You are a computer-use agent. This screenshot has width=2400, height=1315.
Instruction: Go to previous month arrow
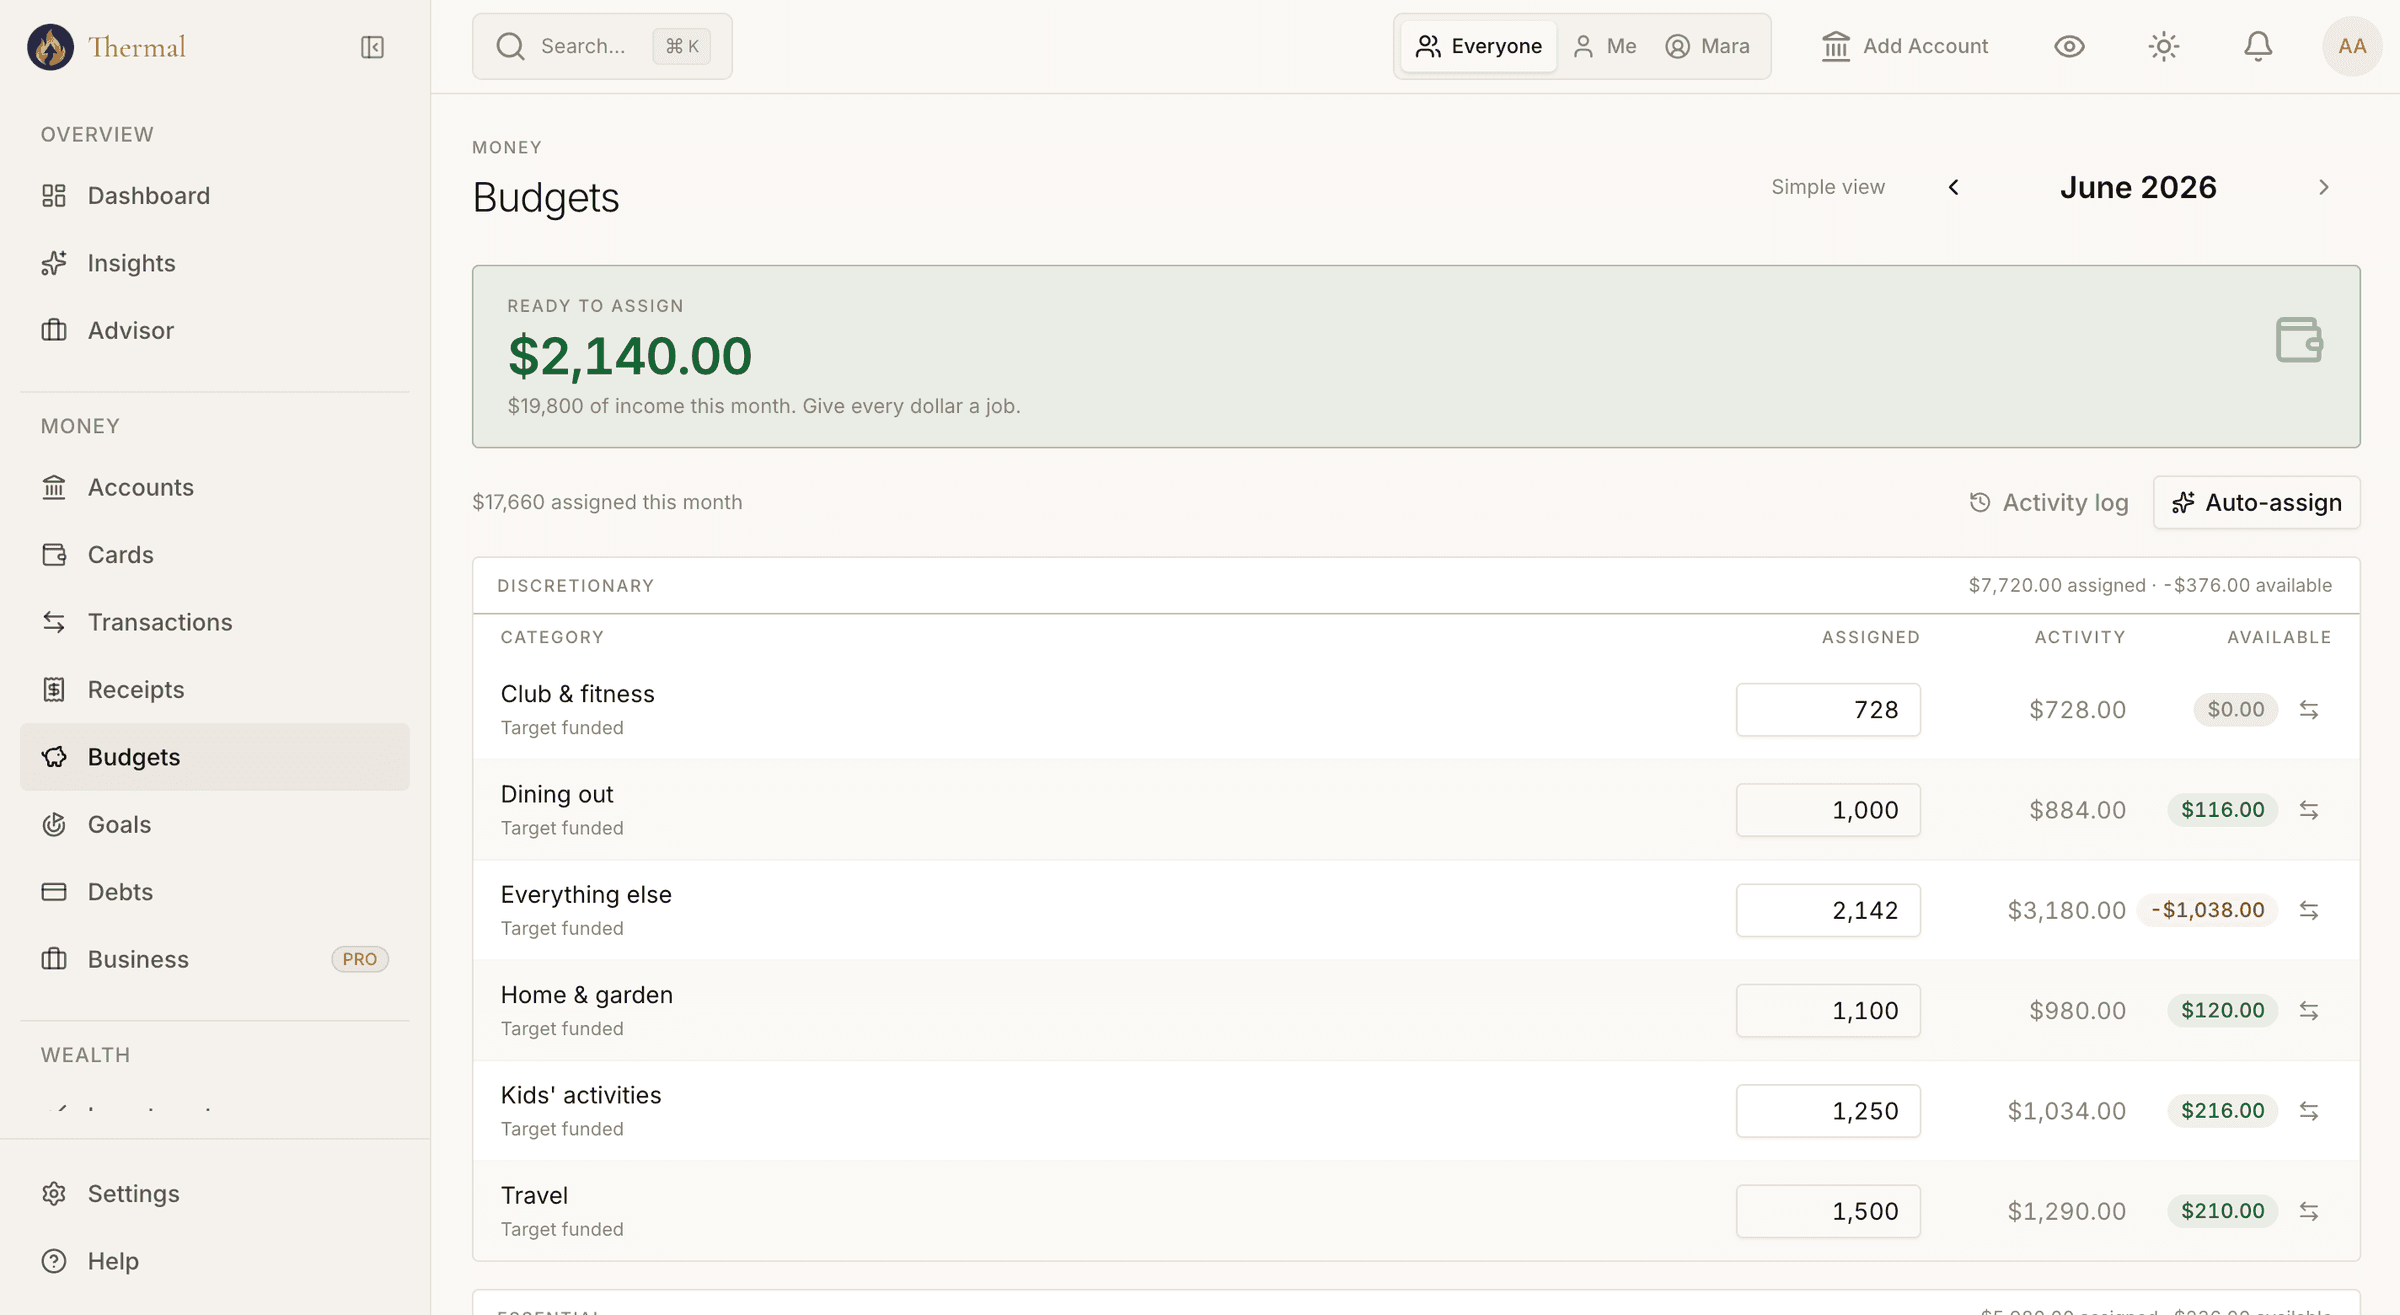pyautogui.click(x=1953, y=187)
